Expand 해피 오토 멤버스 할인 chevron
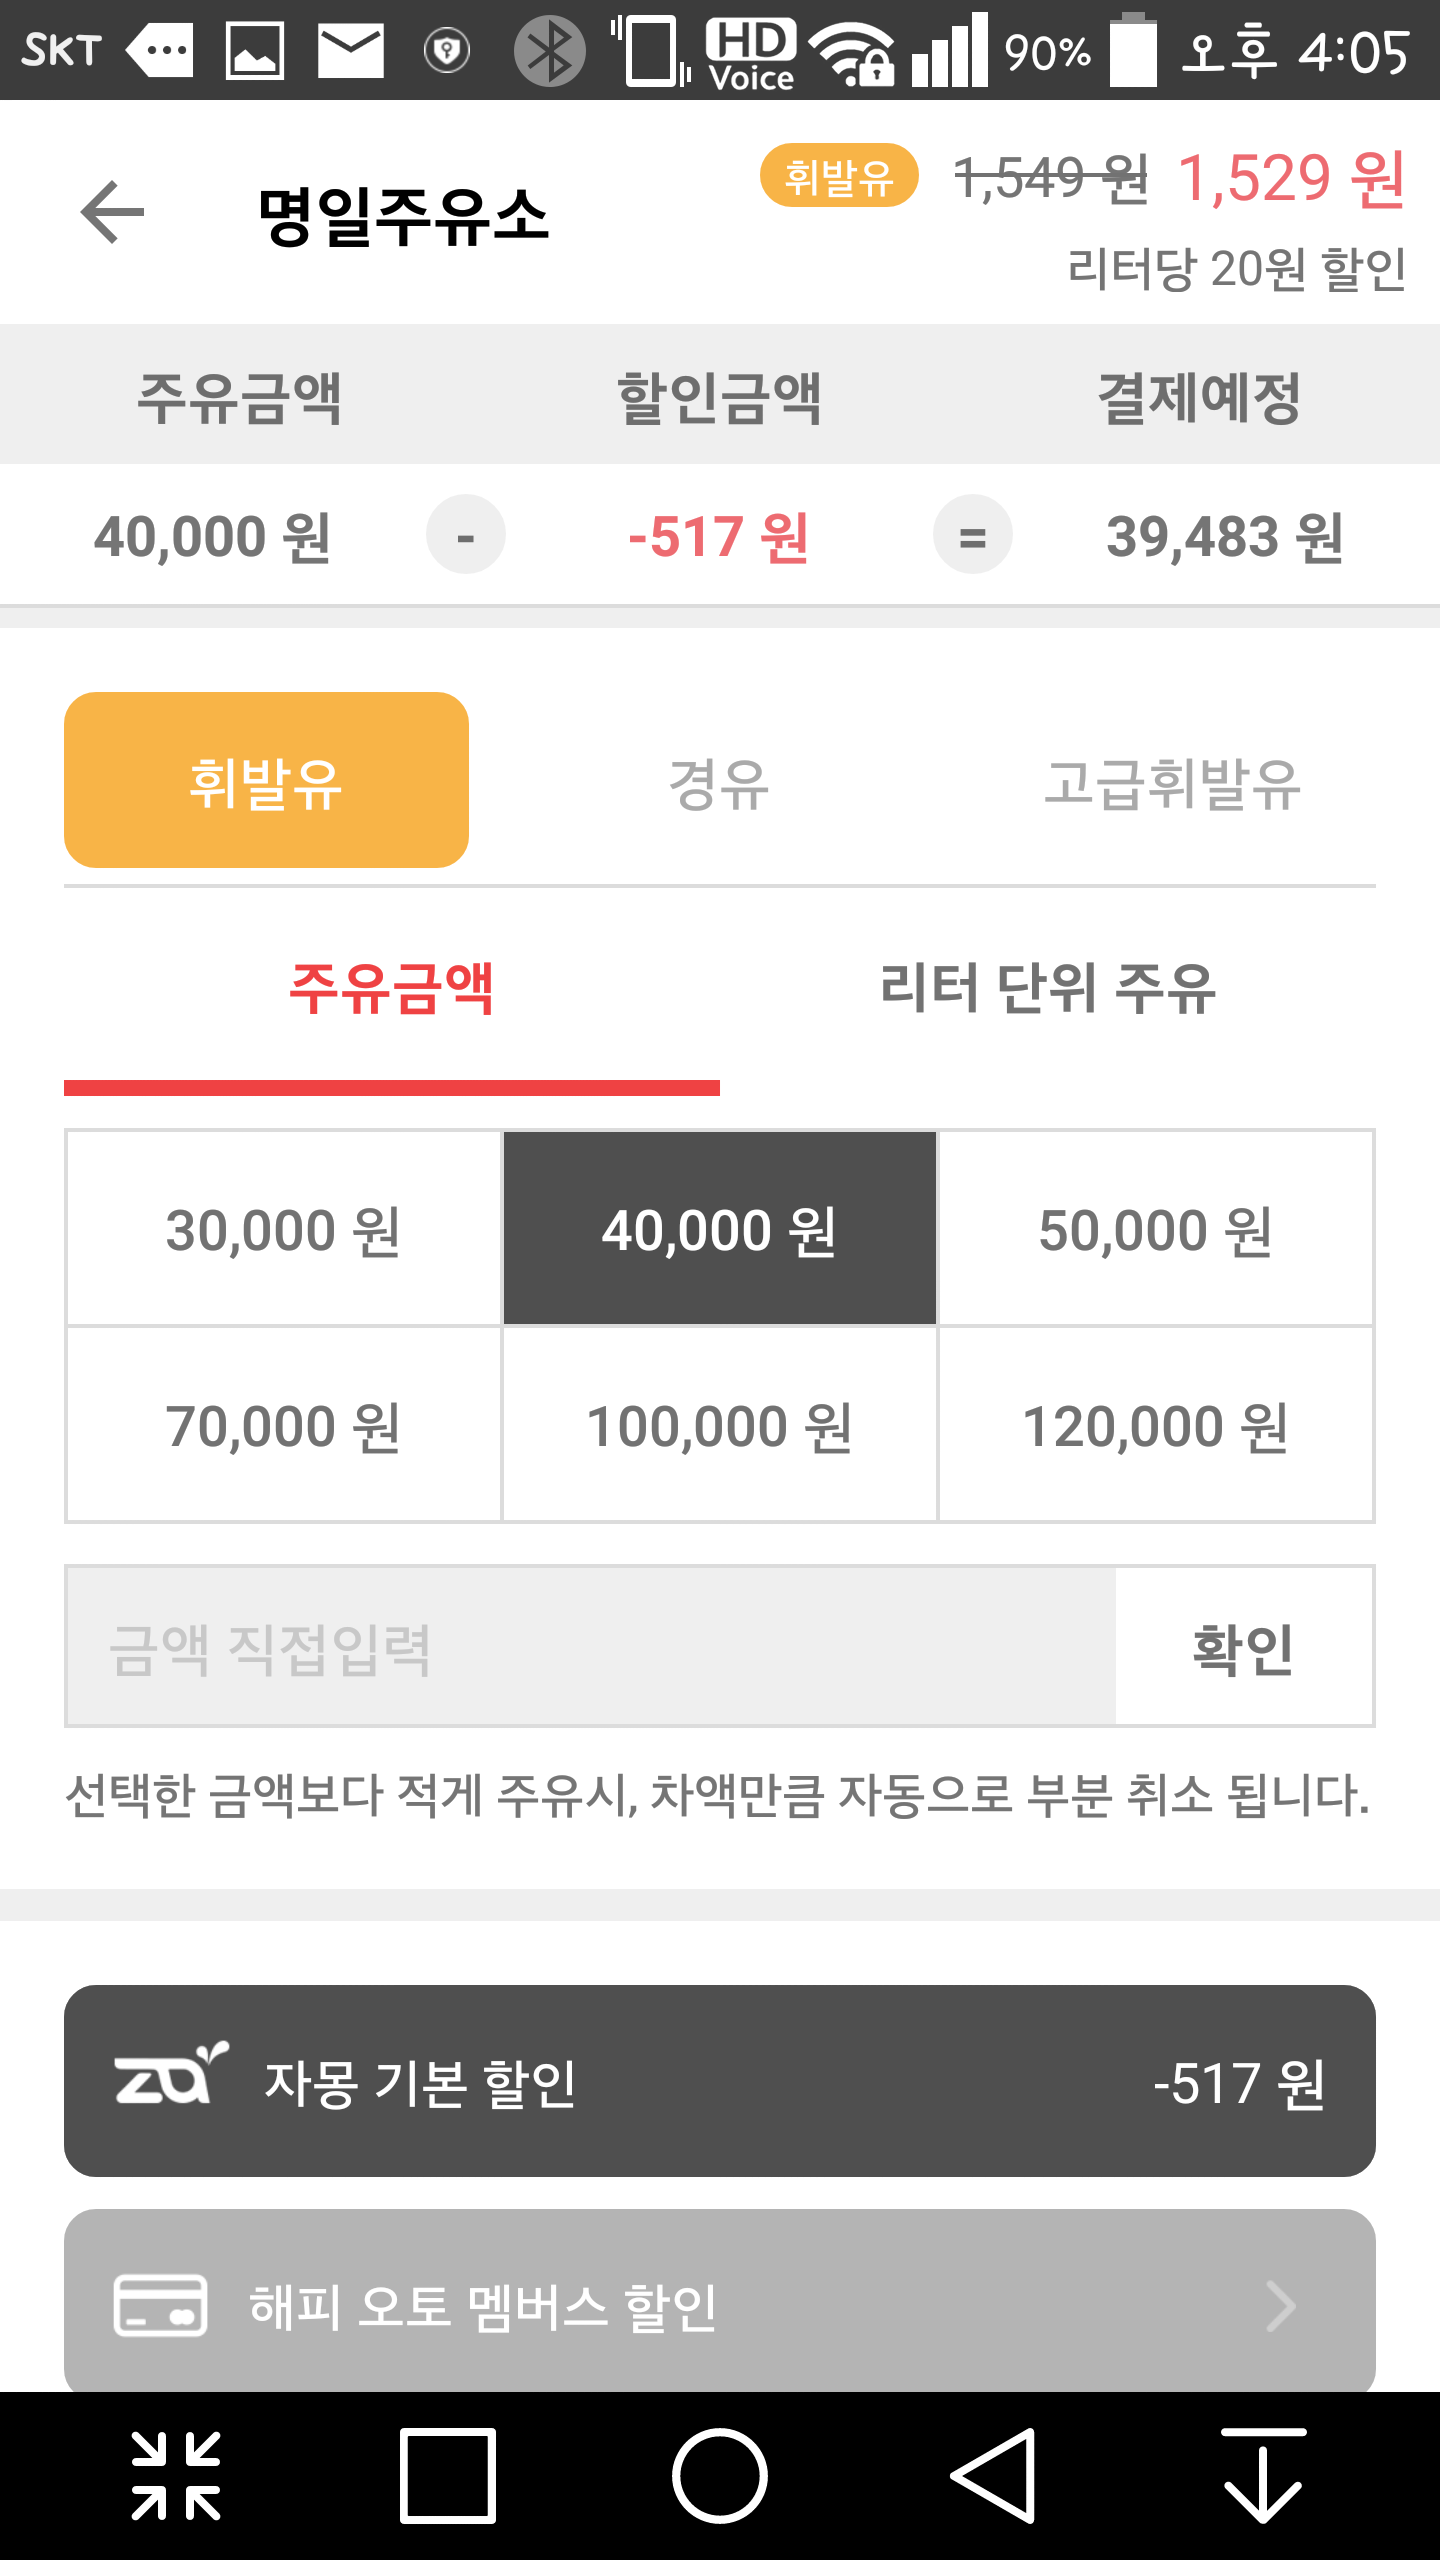1440x2560 pixels. click(1281, 2305)
